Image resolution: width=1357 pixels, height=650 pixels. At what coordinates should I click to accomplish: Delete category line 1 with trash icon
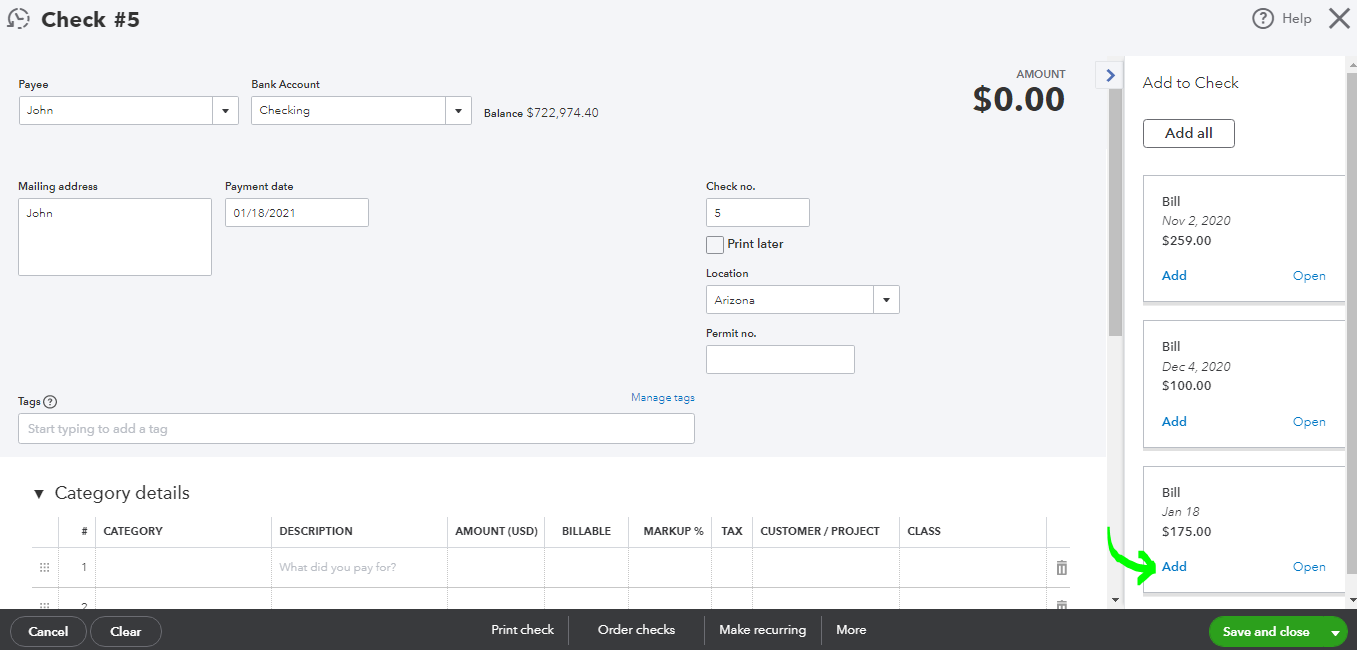(1062, 568)
